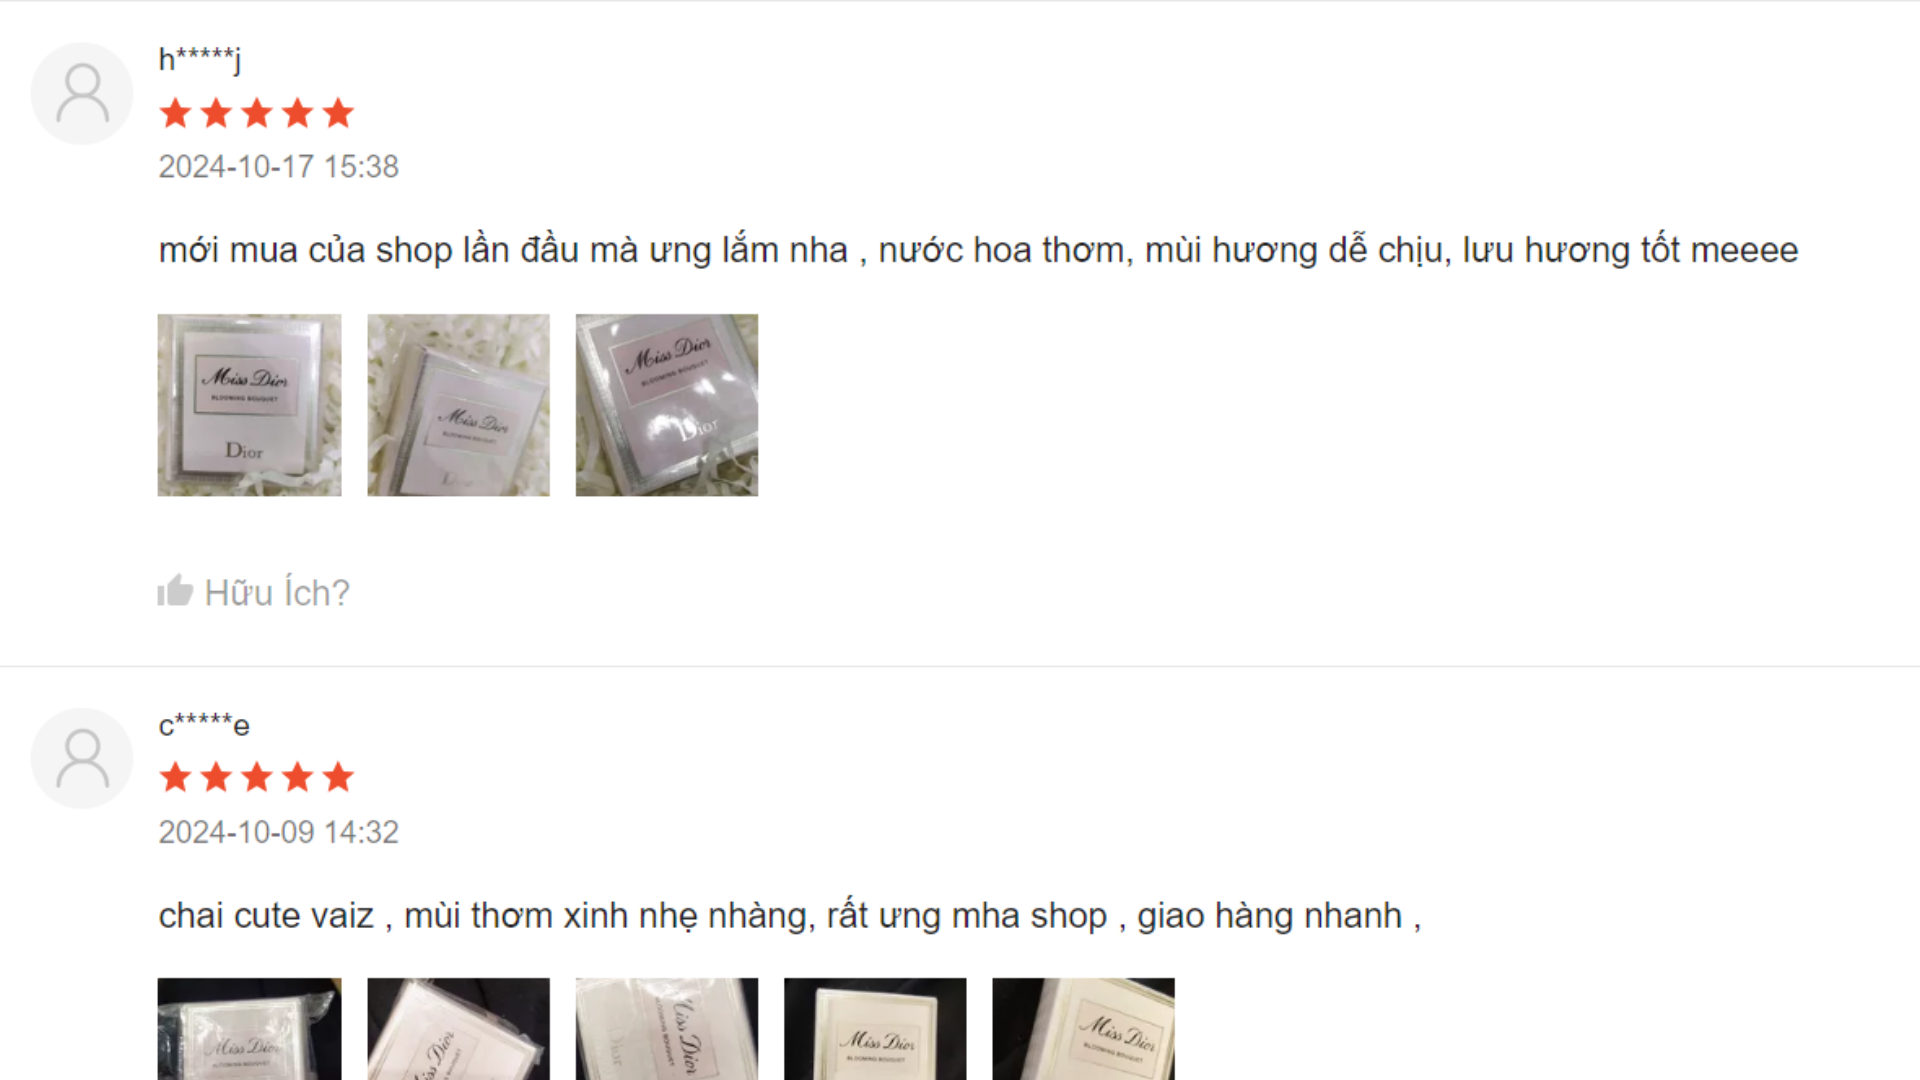Image resolution: width=1920 pixels, height=1080 pixels.
Task: Click username c*****e
Action: [x=204, y=724]
